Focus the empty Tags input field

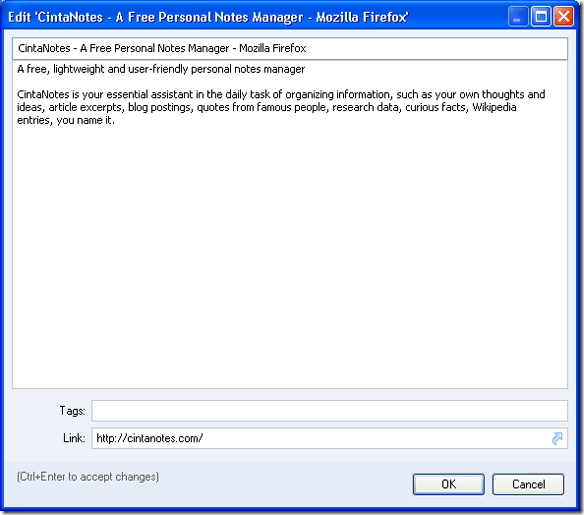click(x=329, y=411)
